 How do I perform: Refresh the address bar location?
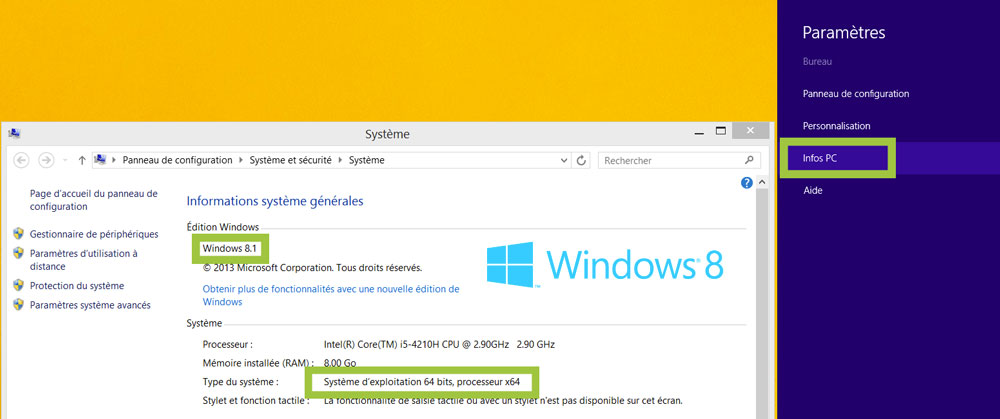point(580,160)
